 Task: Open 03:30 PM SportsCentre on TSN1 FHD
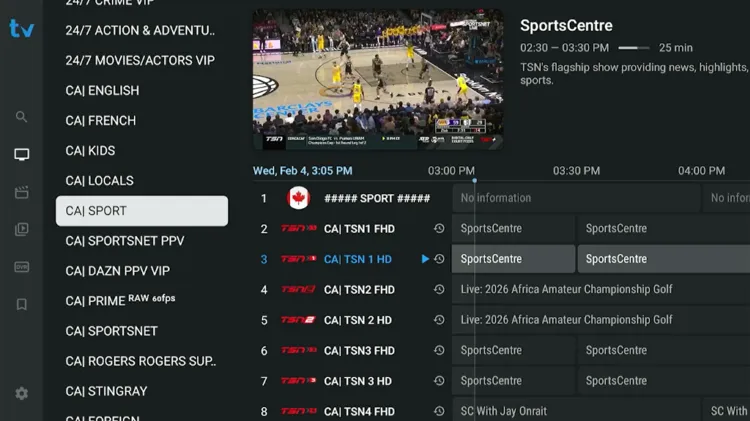tap(664, 229)
